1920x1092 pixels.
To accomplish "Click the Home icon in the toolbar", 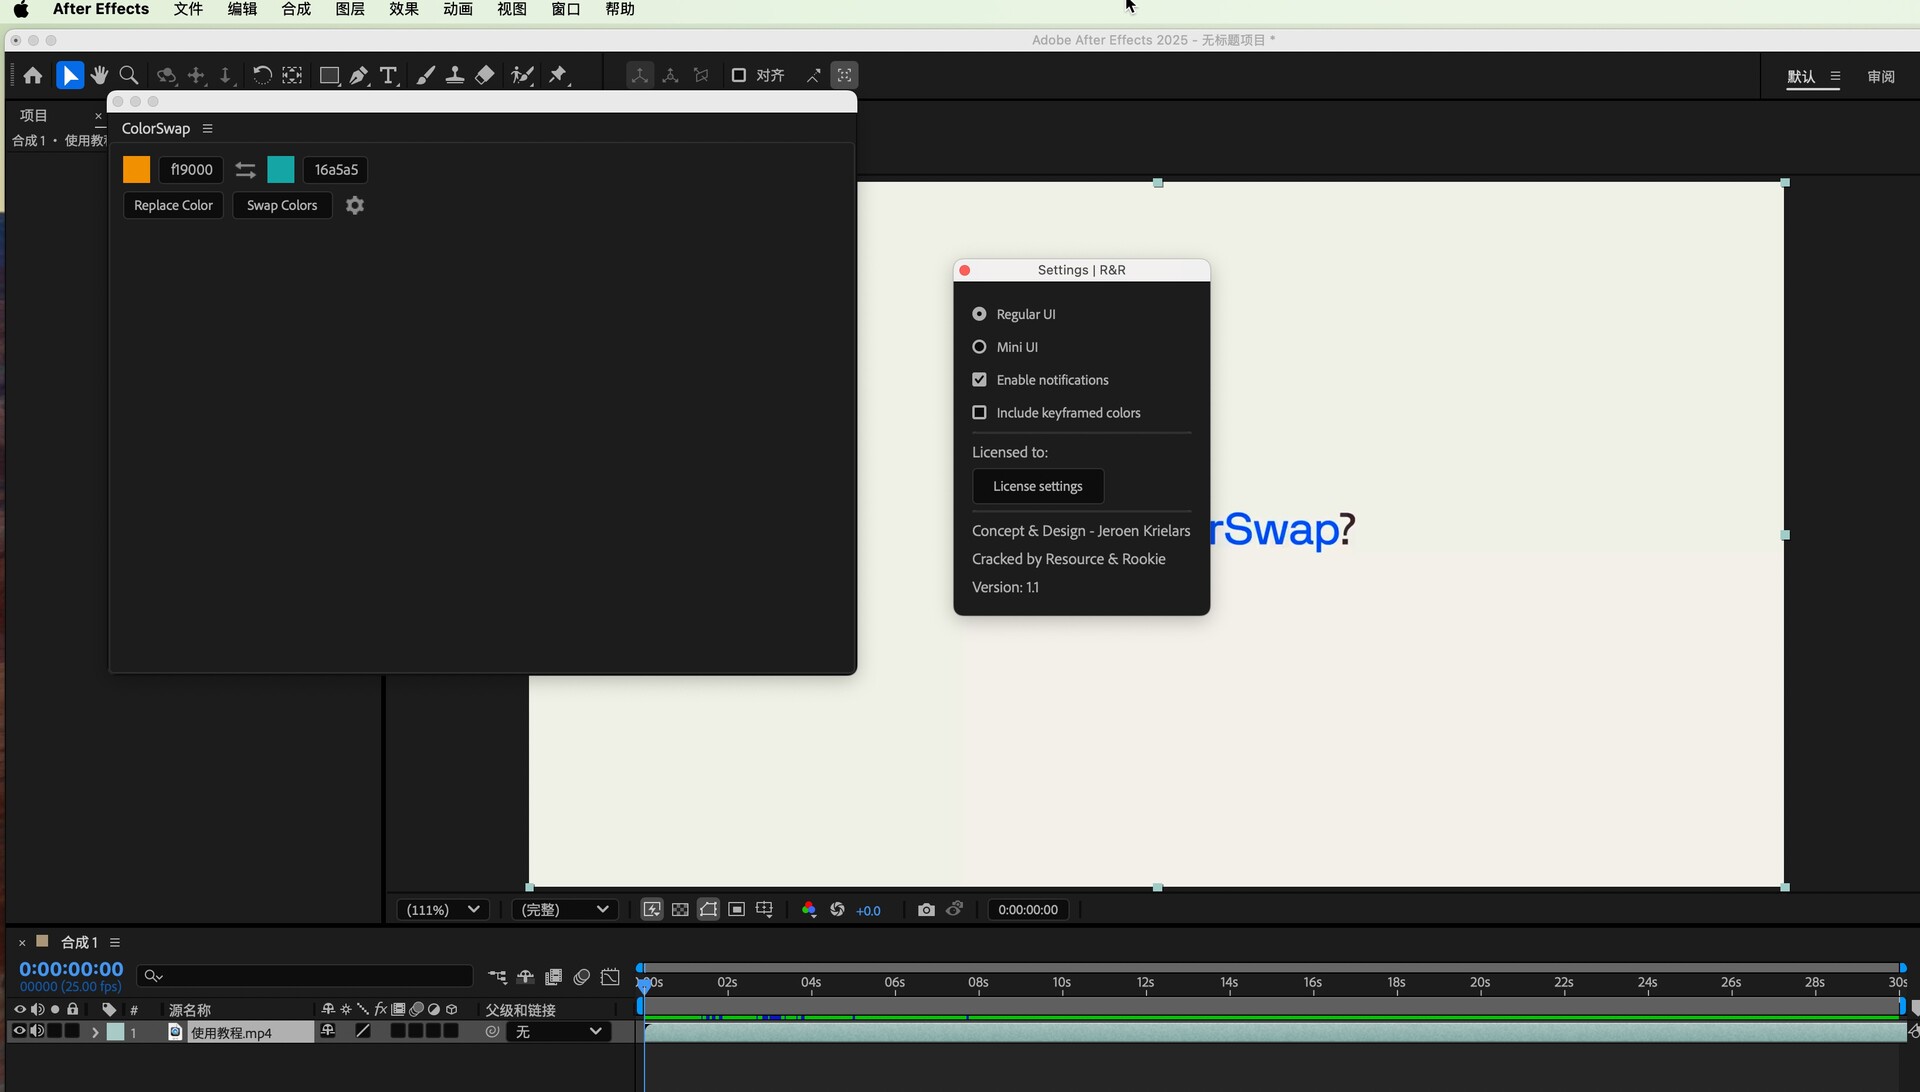I will click(32, 76).
